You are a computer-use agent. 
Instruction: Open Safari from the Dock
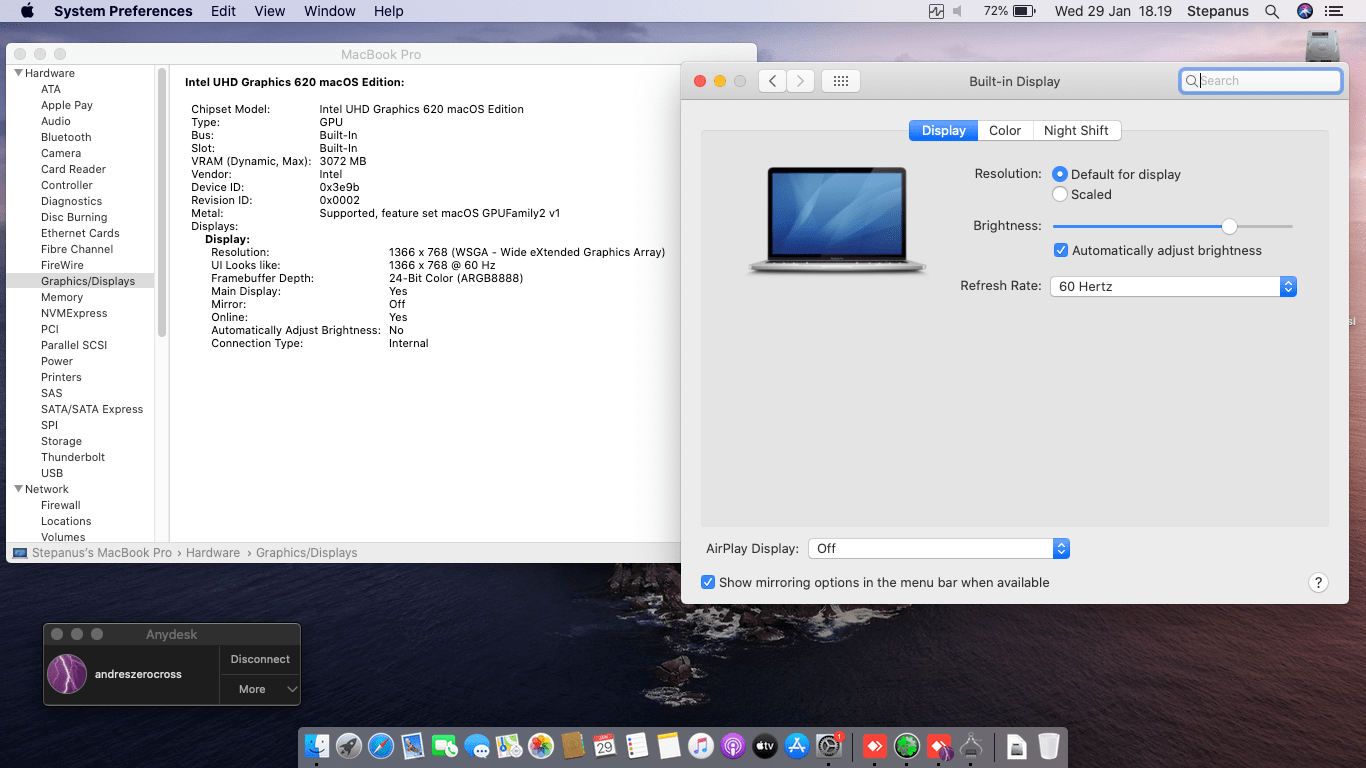(x=380, y=746)
